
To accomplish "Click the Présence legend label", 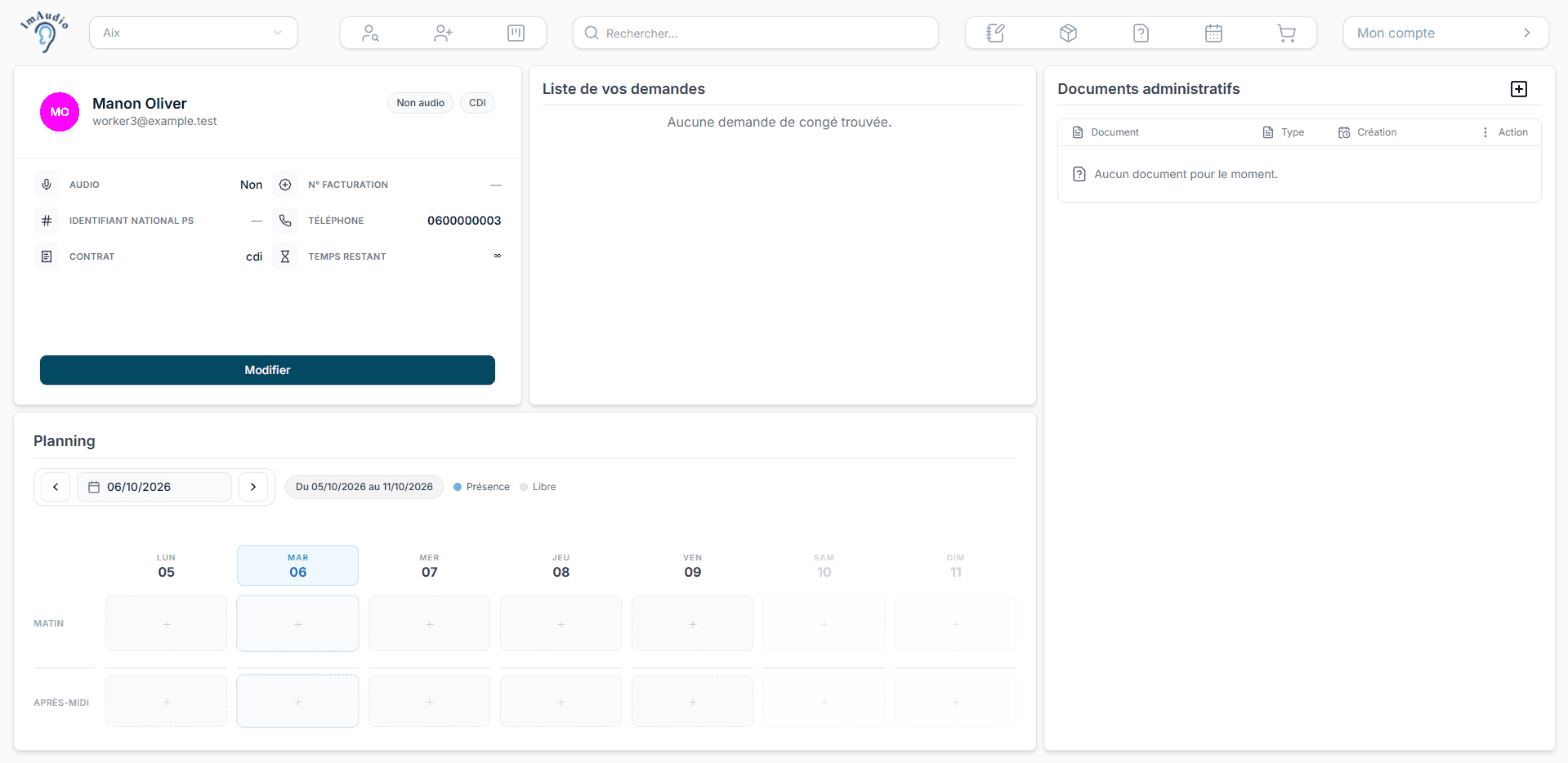I will click(x=488, y=487).
